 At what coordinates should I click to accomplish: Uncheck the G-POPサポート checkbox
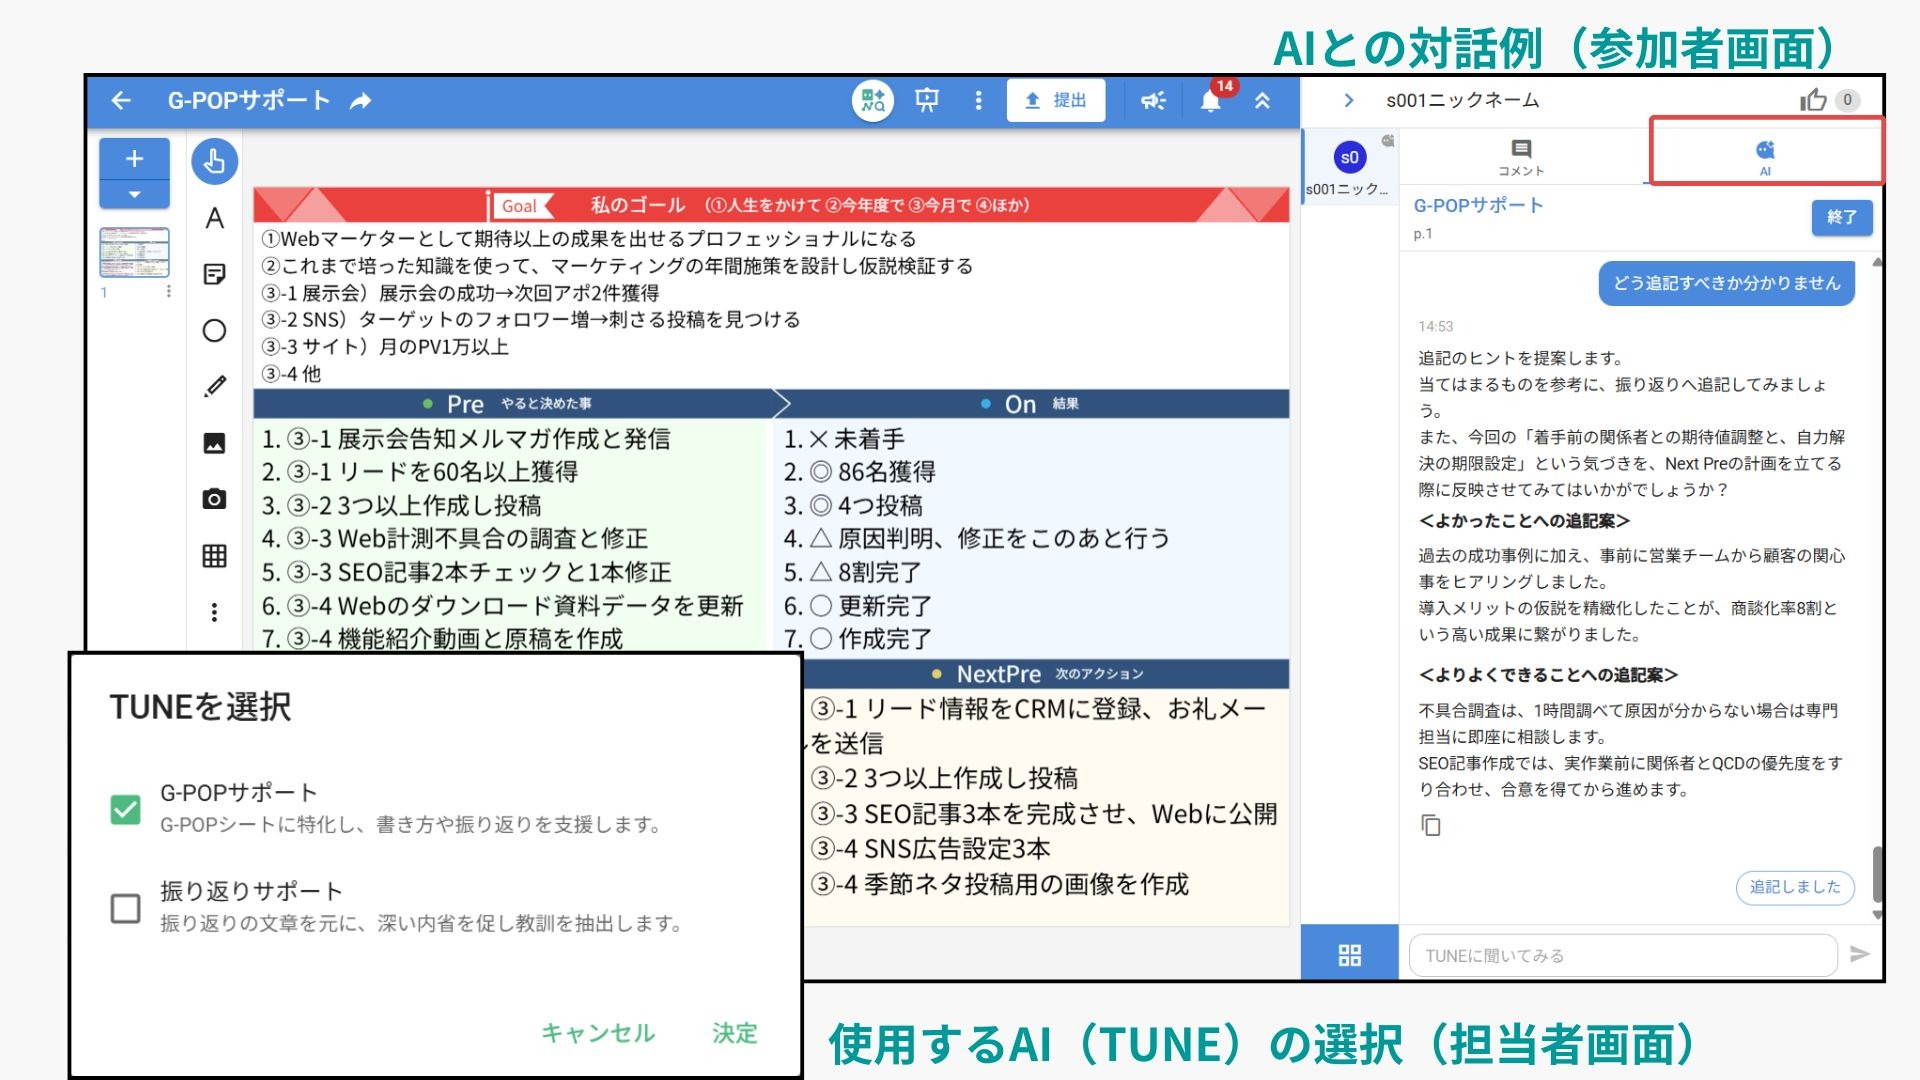pos(125,809)
